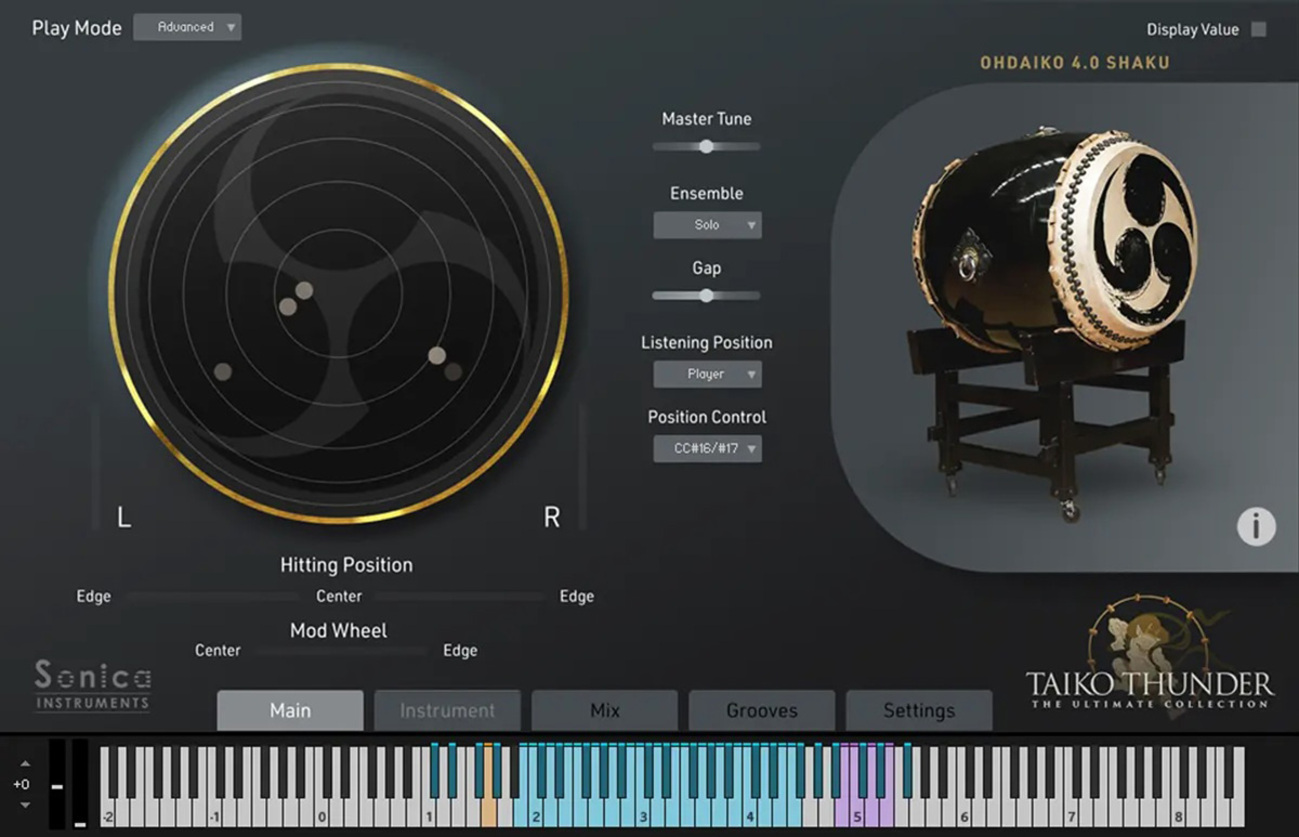Click the orange highlighted key on the keyboard

489,809
